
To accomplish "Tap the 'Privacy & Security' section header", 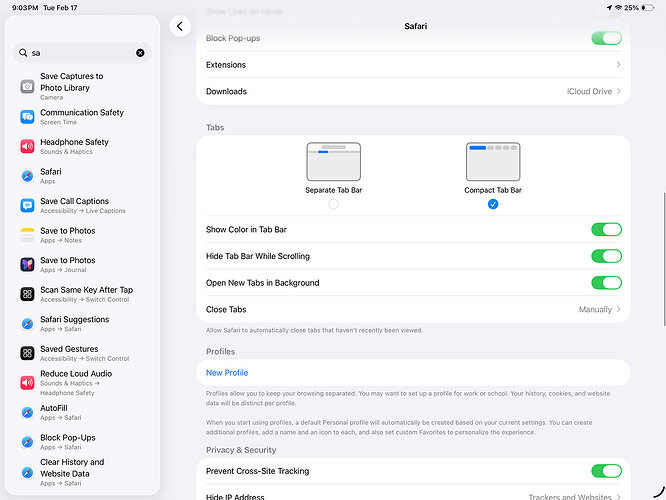I will (x=241, y=450).
